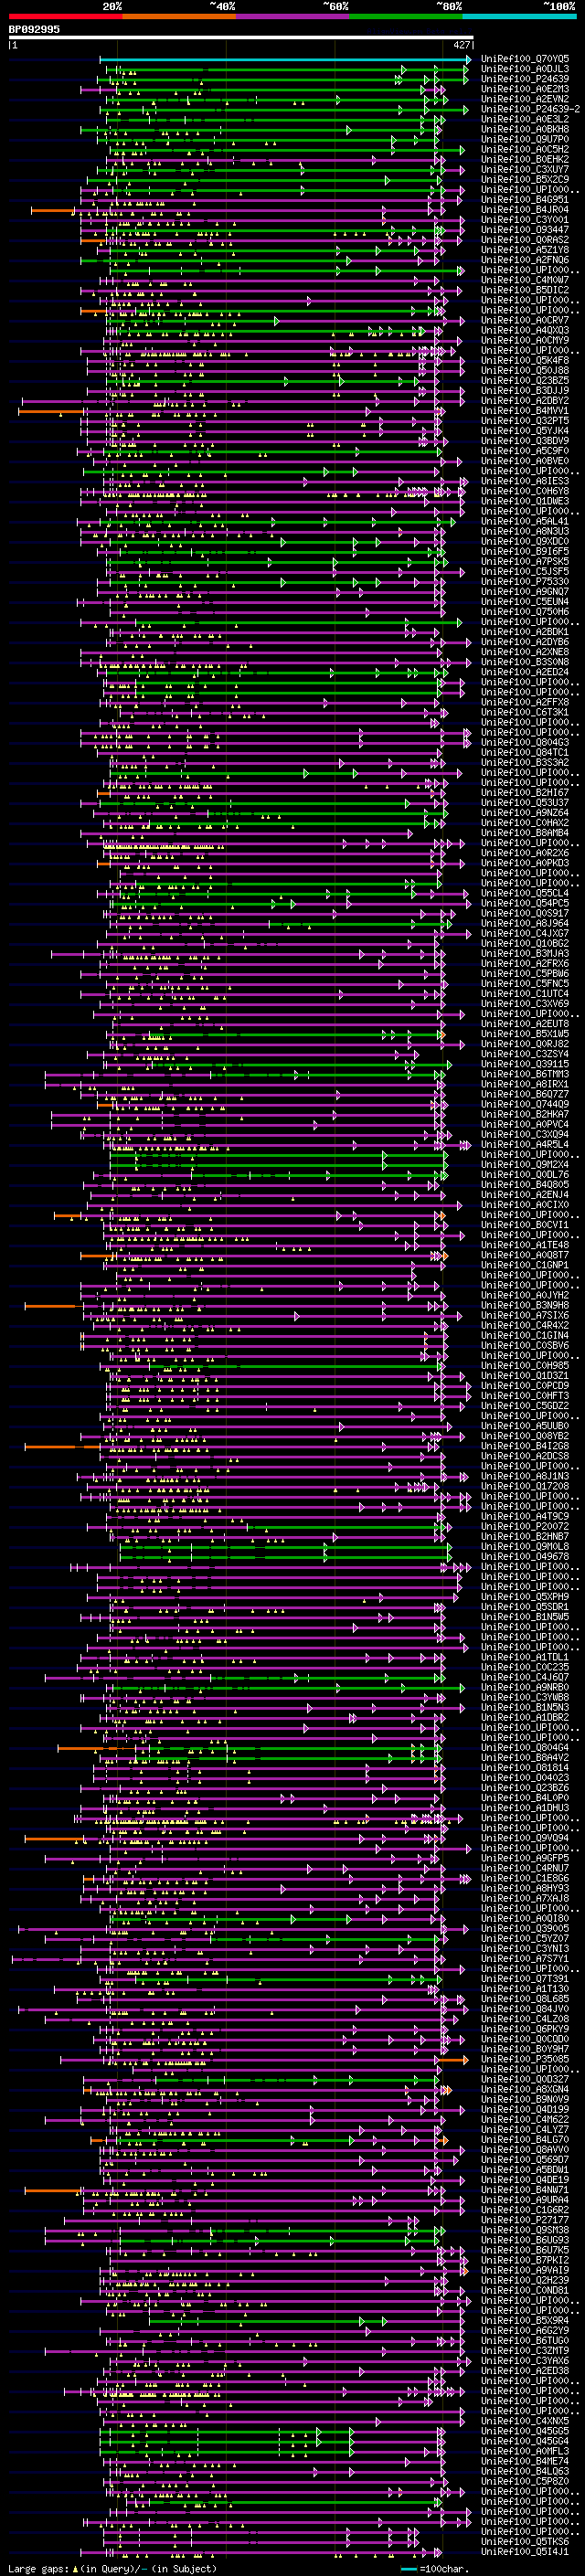Click the UniRef100_Q9U7P0 label

point(524,139)
